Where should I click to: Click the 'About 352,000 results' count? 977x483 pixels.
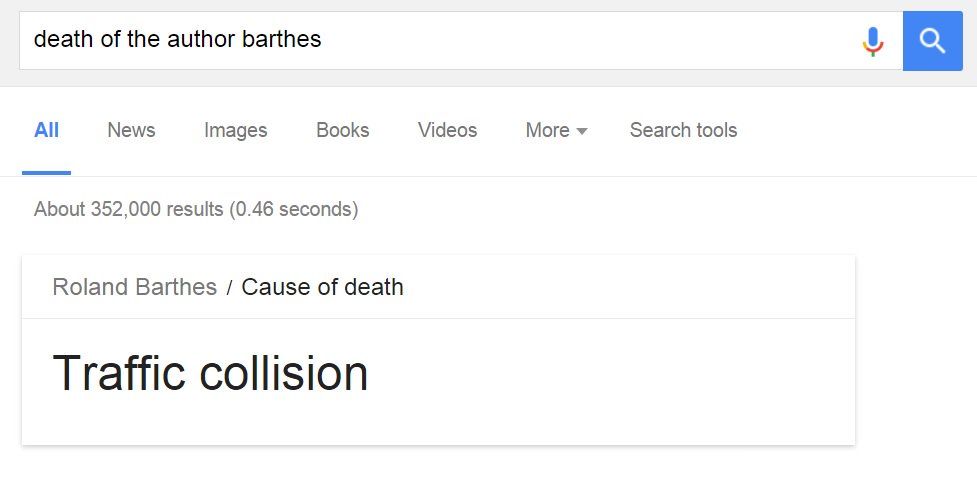click(128, 209)
